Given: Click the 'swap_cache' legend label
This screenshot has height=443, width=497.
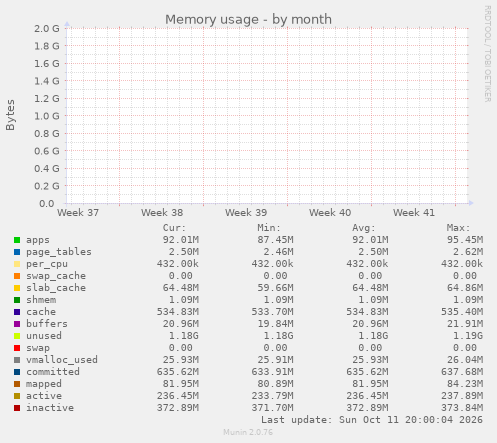Looking at the screenshot, I should [56, 276].
